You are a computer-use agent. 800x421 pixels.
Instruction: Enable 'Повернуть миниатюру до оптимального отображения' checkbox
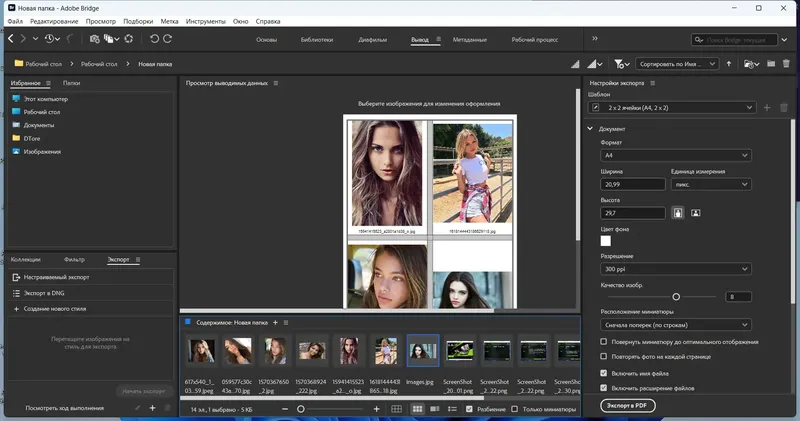coord(604,342)
